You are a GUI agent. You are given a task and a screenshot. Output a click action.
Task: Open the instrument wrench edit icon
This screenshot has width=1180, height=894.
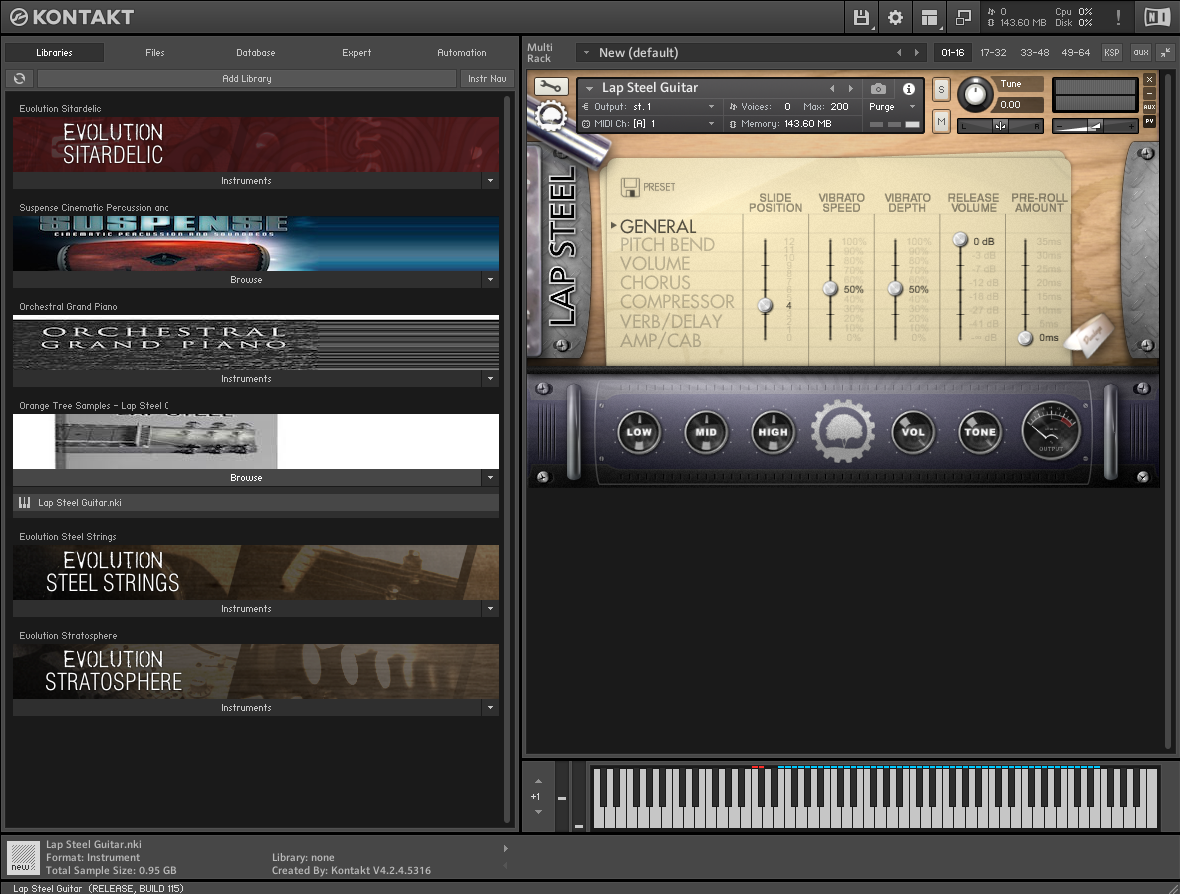coord(551,87)
